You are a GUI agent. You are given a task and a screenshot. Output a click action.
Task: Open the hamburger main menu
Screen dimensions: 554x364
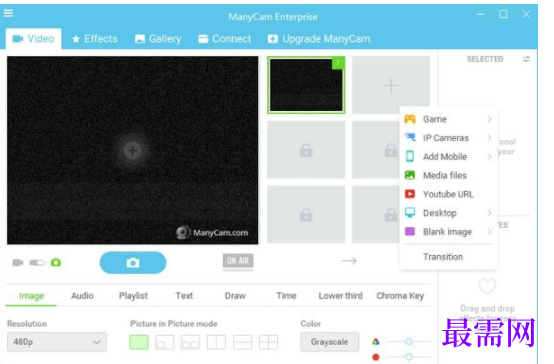pos(8,13)
